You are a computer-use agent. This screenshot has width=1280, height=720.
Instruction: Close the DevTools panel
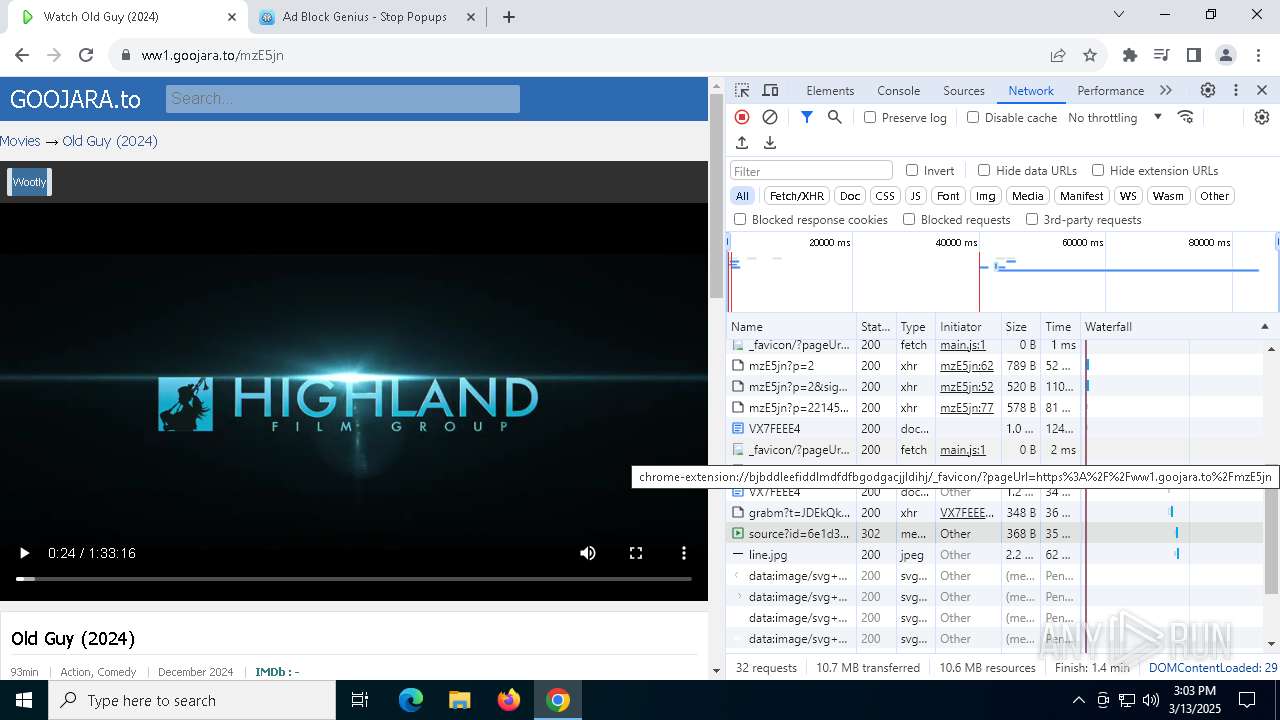pos(1262,90)
